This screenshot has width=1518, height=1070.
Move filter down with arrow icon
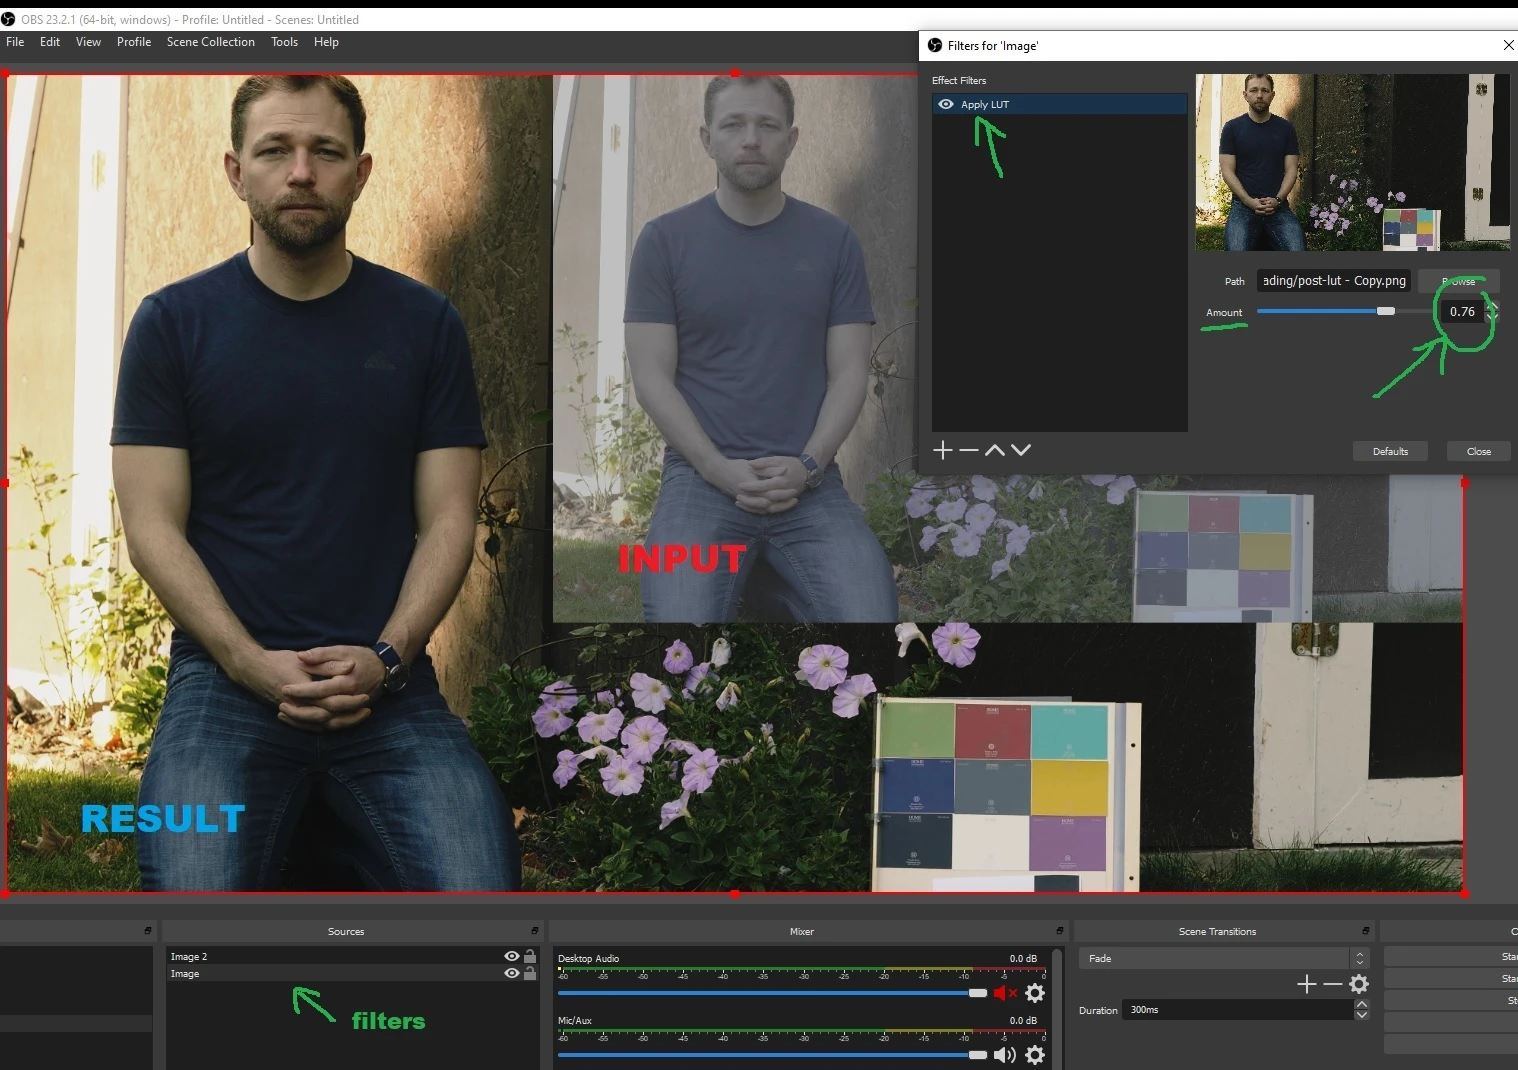point(1020,450)
